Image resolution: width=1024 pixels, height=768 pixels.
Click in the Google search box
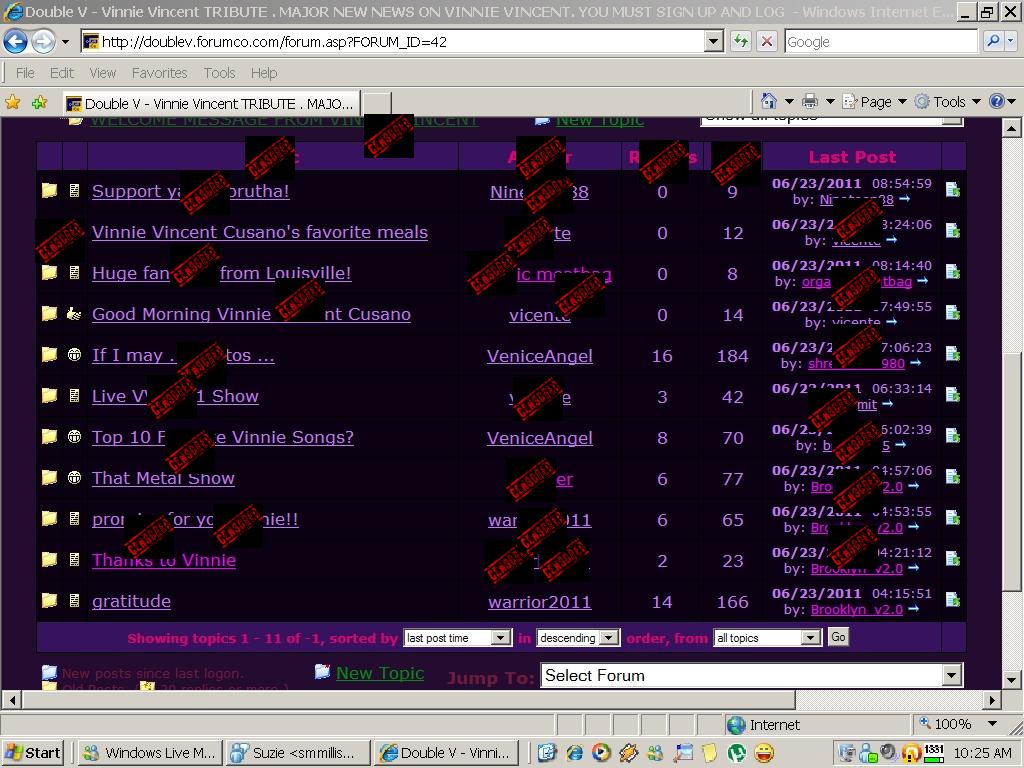(x=881, y=42)
